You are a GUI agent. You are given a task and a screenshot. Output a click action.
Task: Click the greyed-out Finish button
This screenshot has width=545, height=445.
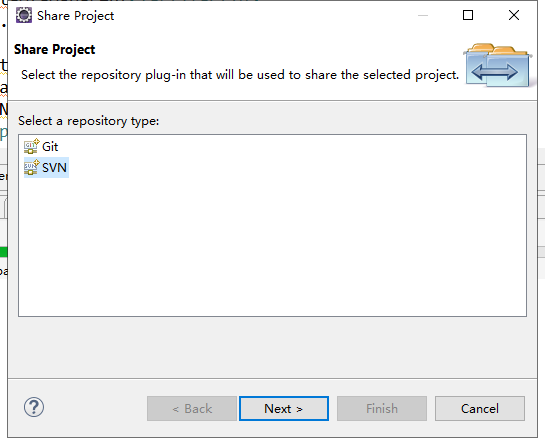click(x=382, y=408)
